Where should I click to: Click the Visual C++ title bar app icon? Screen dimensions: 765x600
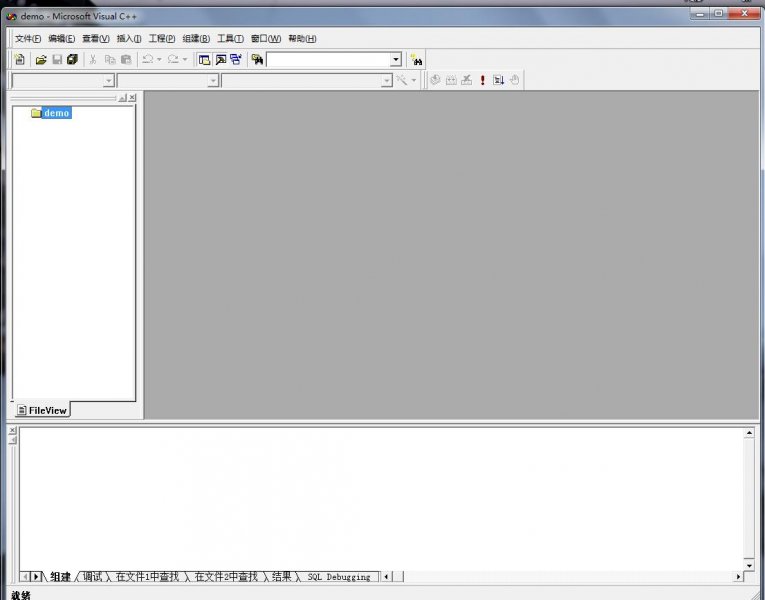tap(11, 16)
